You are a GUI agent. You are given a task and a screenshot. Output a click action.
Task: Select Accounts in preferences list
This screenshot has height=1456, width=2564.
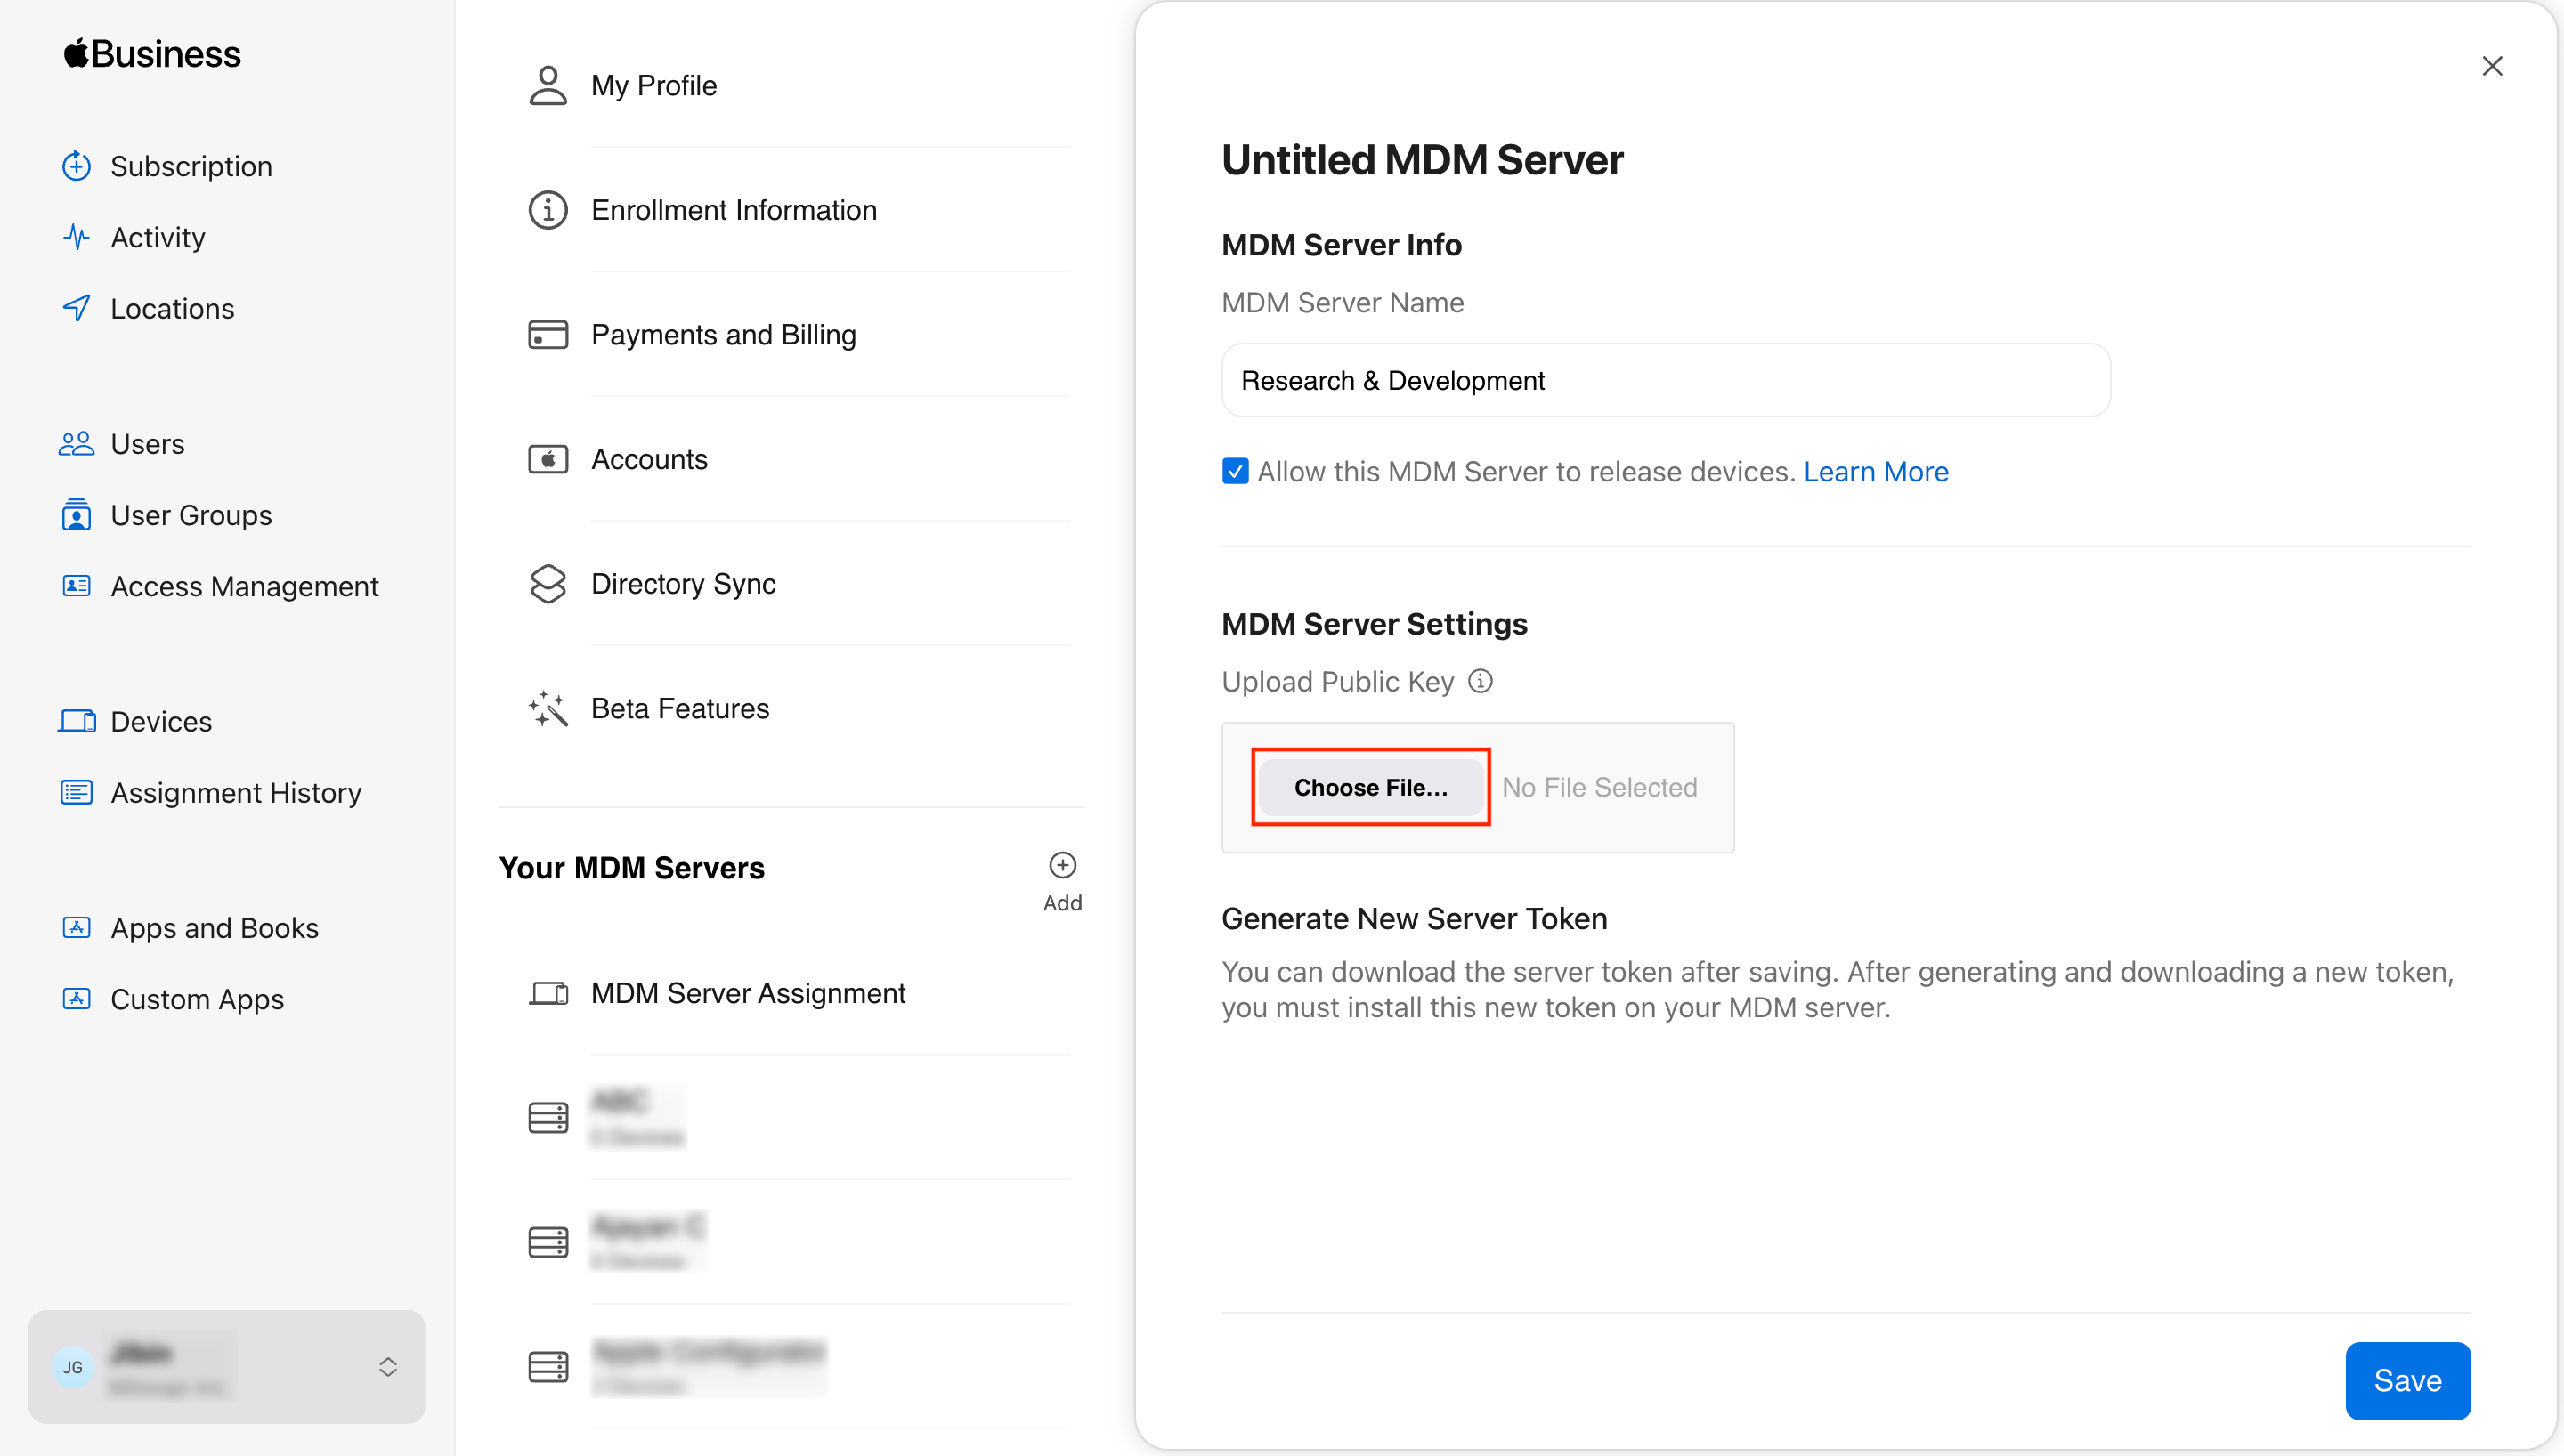point(649,459)
